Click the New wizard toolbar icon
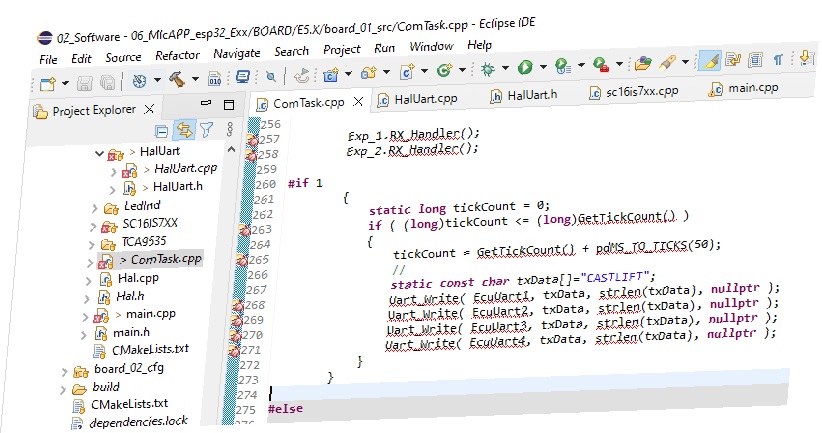This screenshot has height=433, width=822. [48, 84]
